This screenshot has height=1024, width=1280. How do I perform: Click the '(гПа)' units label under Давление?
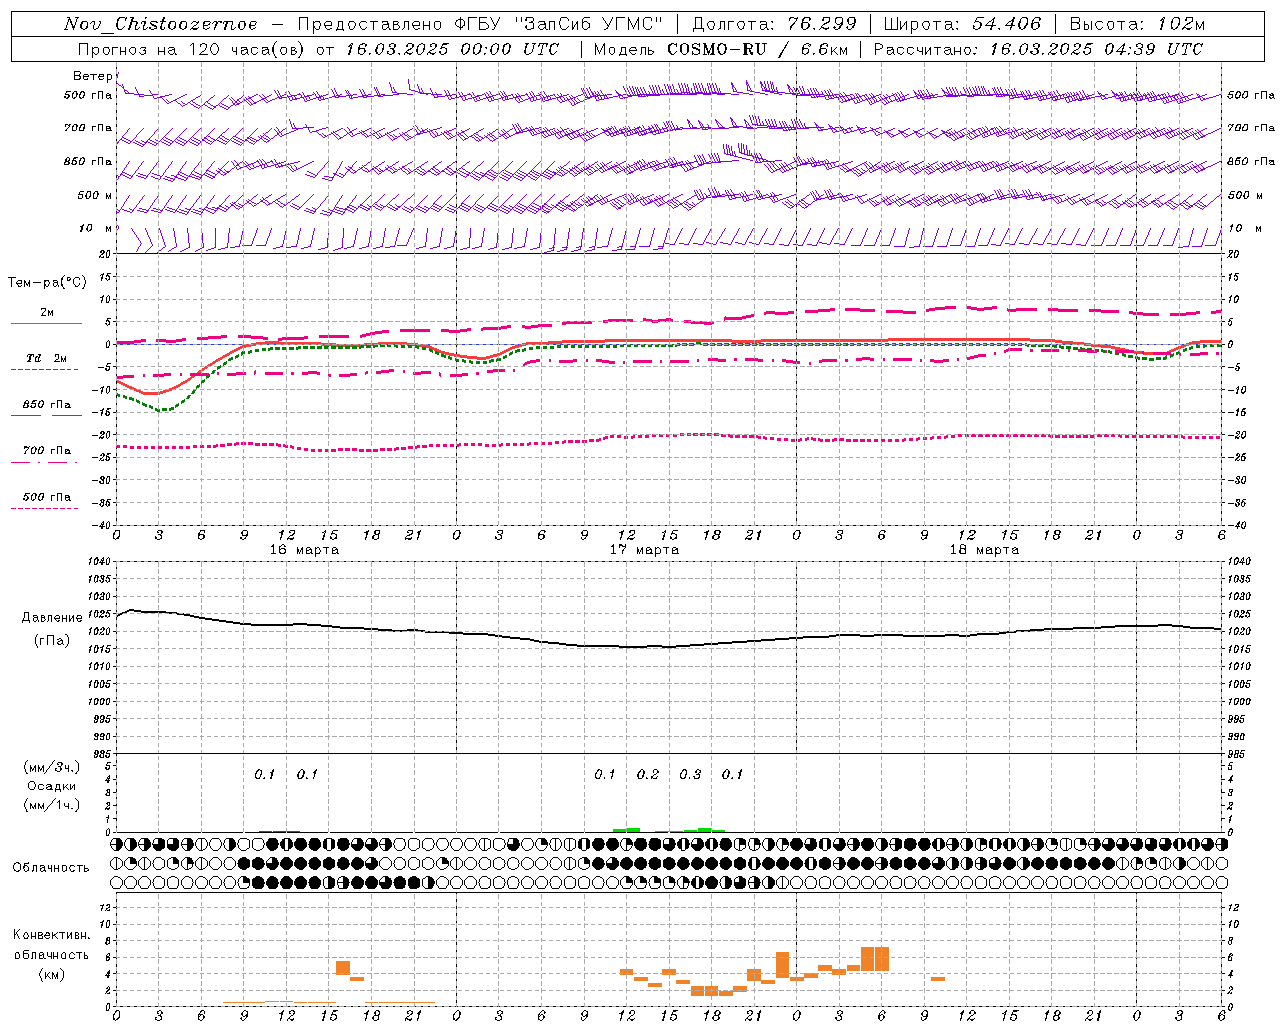tap(52, 641)
